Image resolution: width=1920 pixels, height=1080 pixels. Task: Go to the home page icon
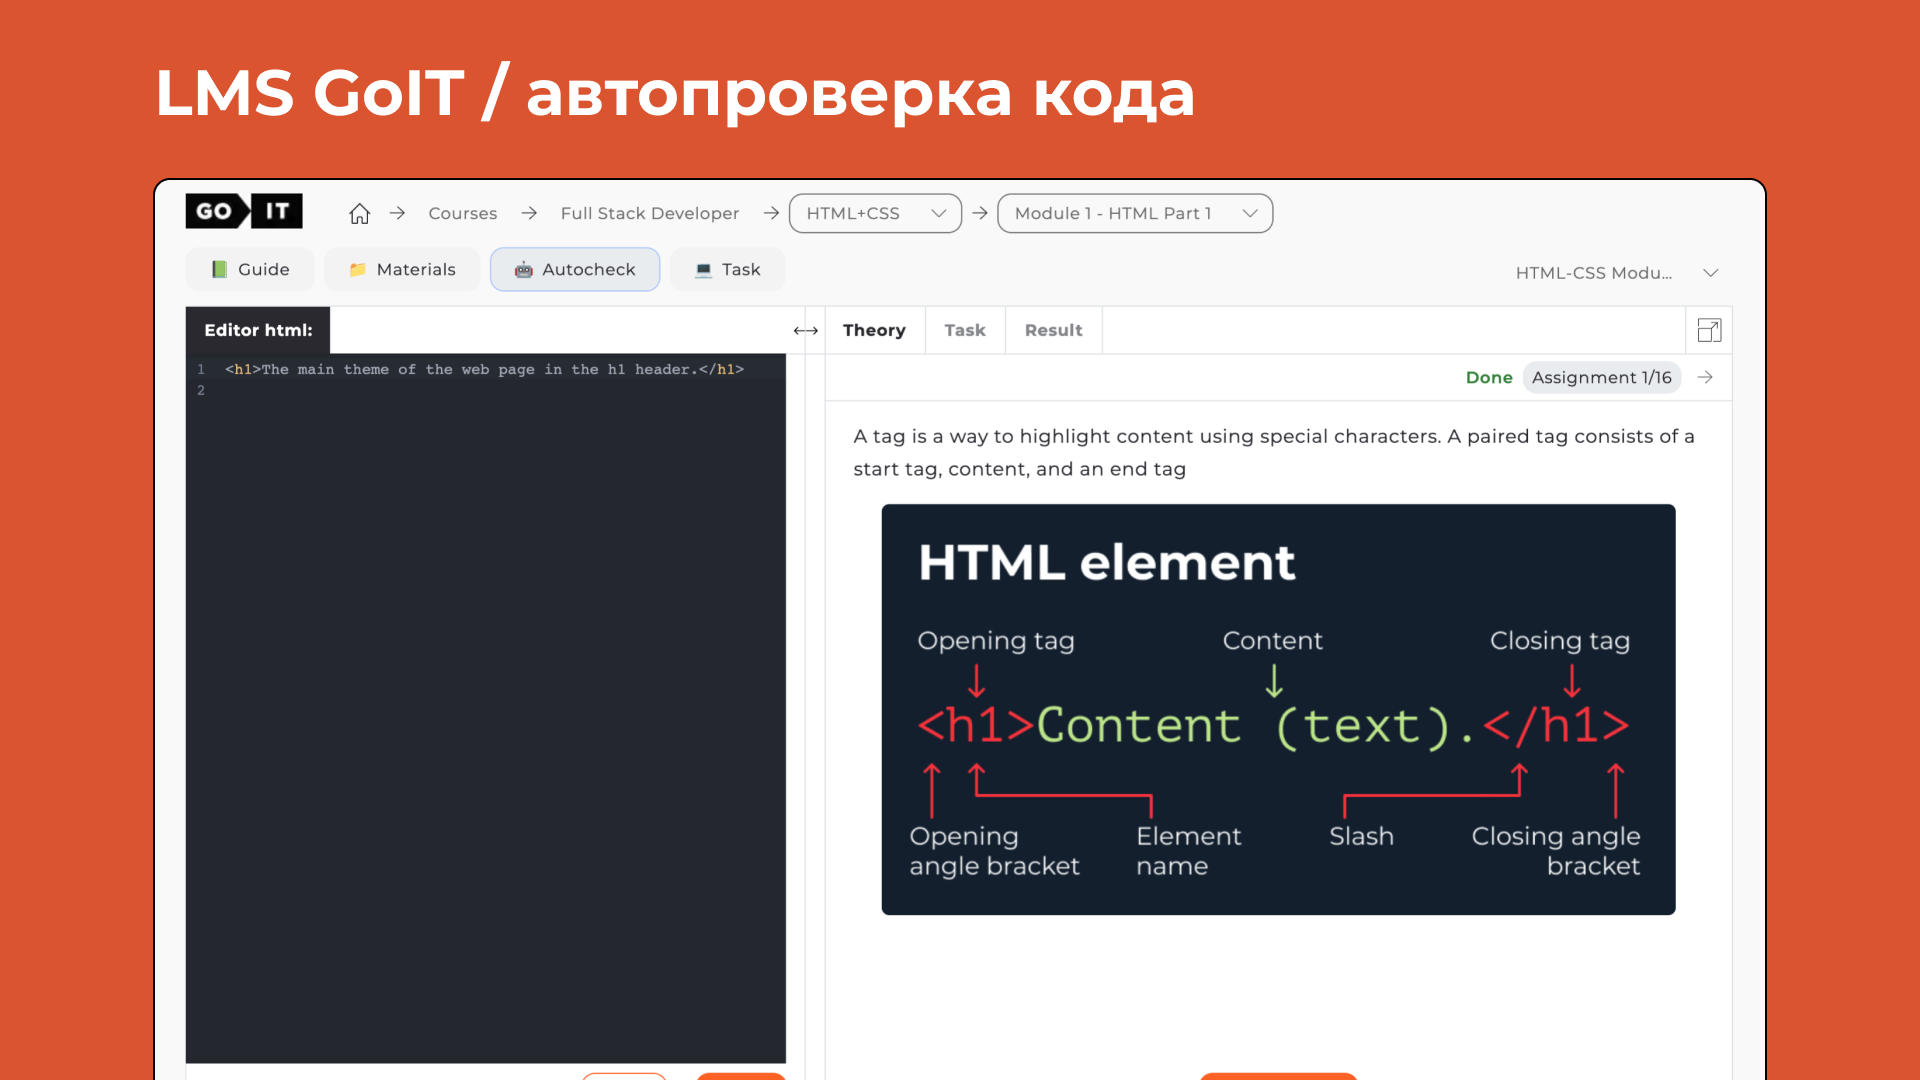point(359,213)
